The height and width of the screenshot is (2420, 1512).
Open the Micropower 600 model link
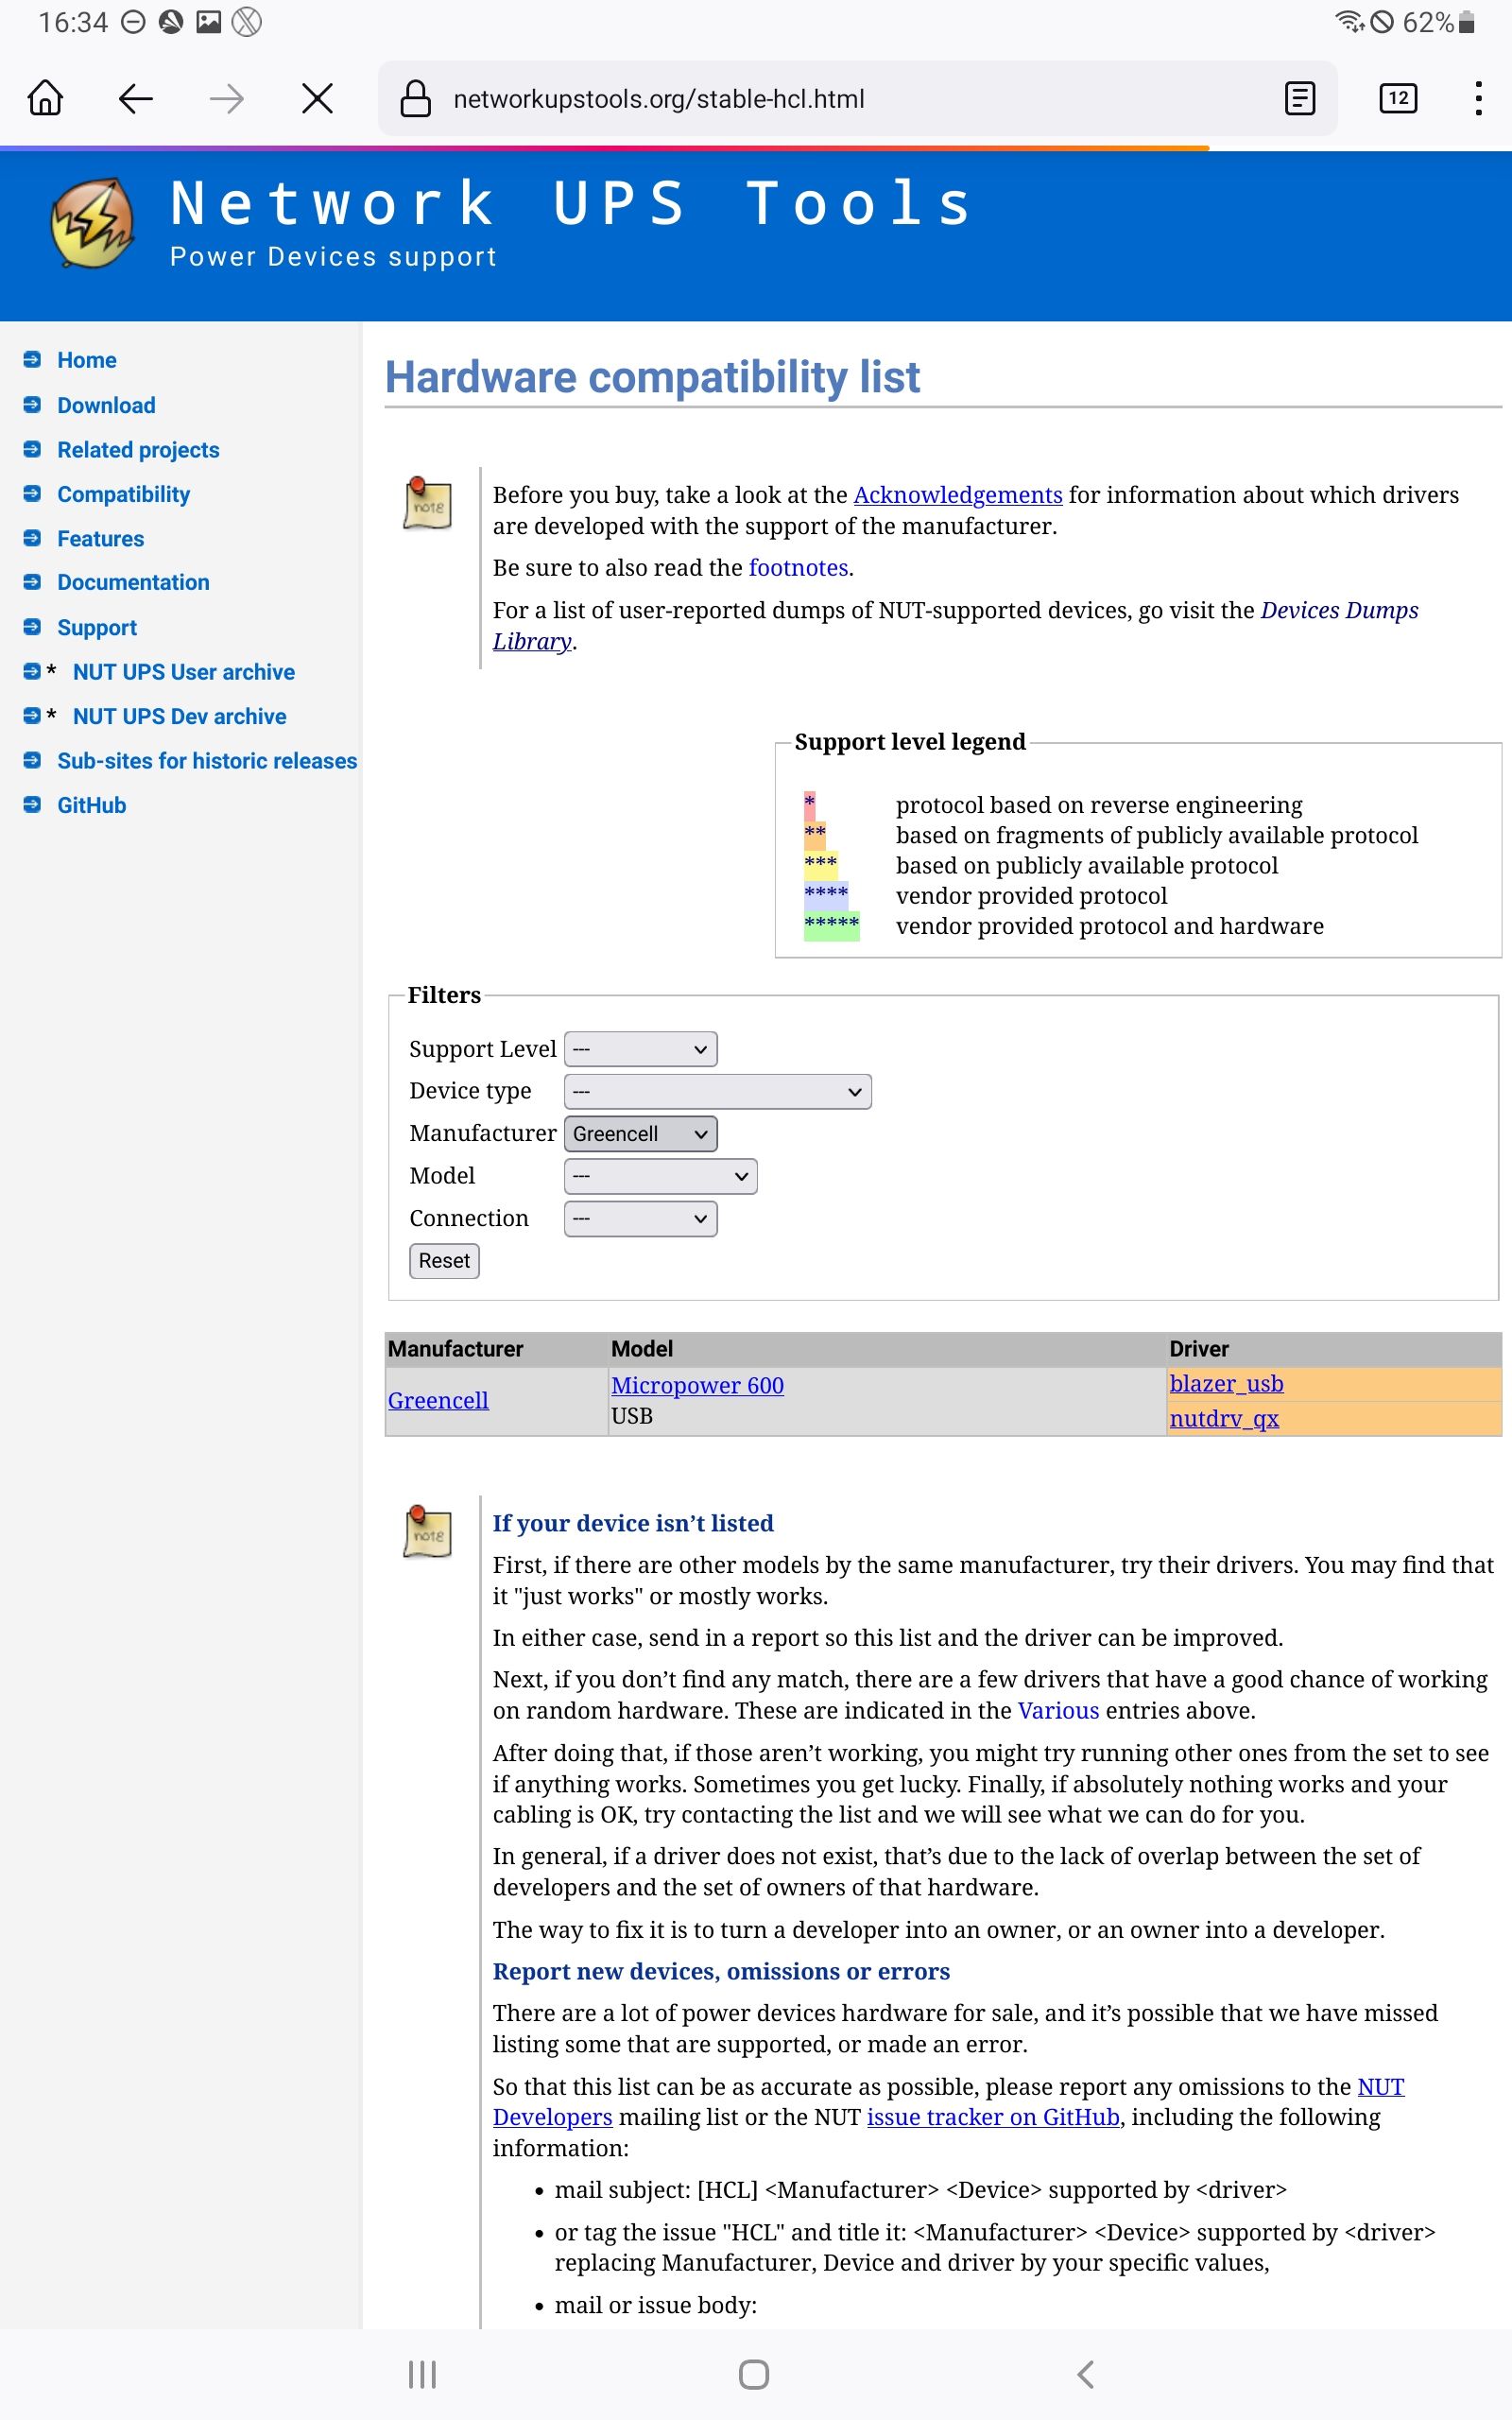point(697,1385)
